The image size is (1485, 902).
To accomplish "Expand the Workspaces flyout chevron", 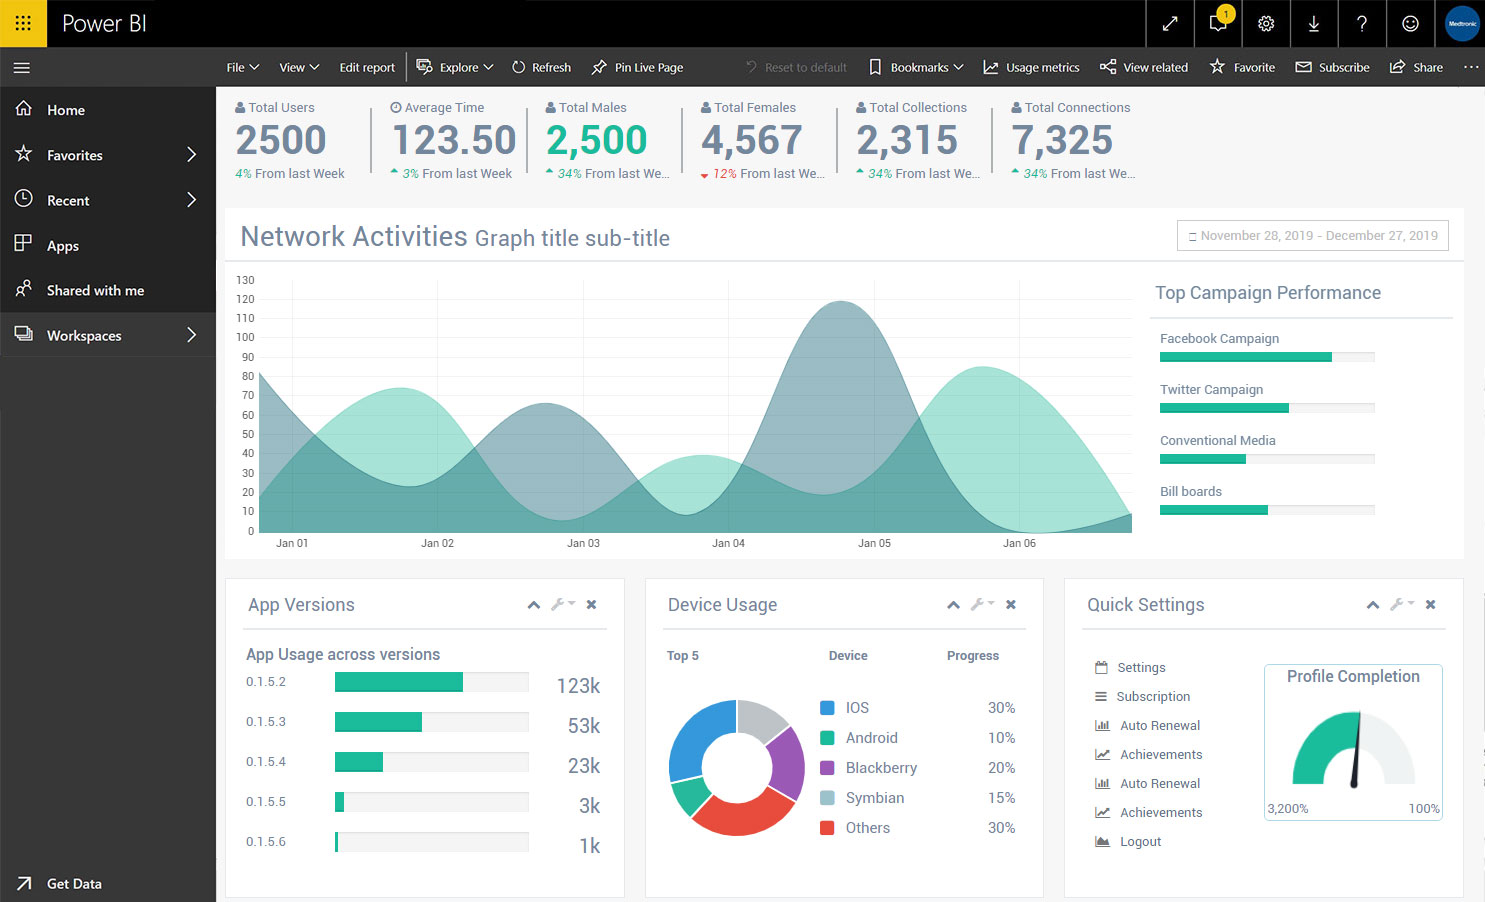I will click(191, 334).
